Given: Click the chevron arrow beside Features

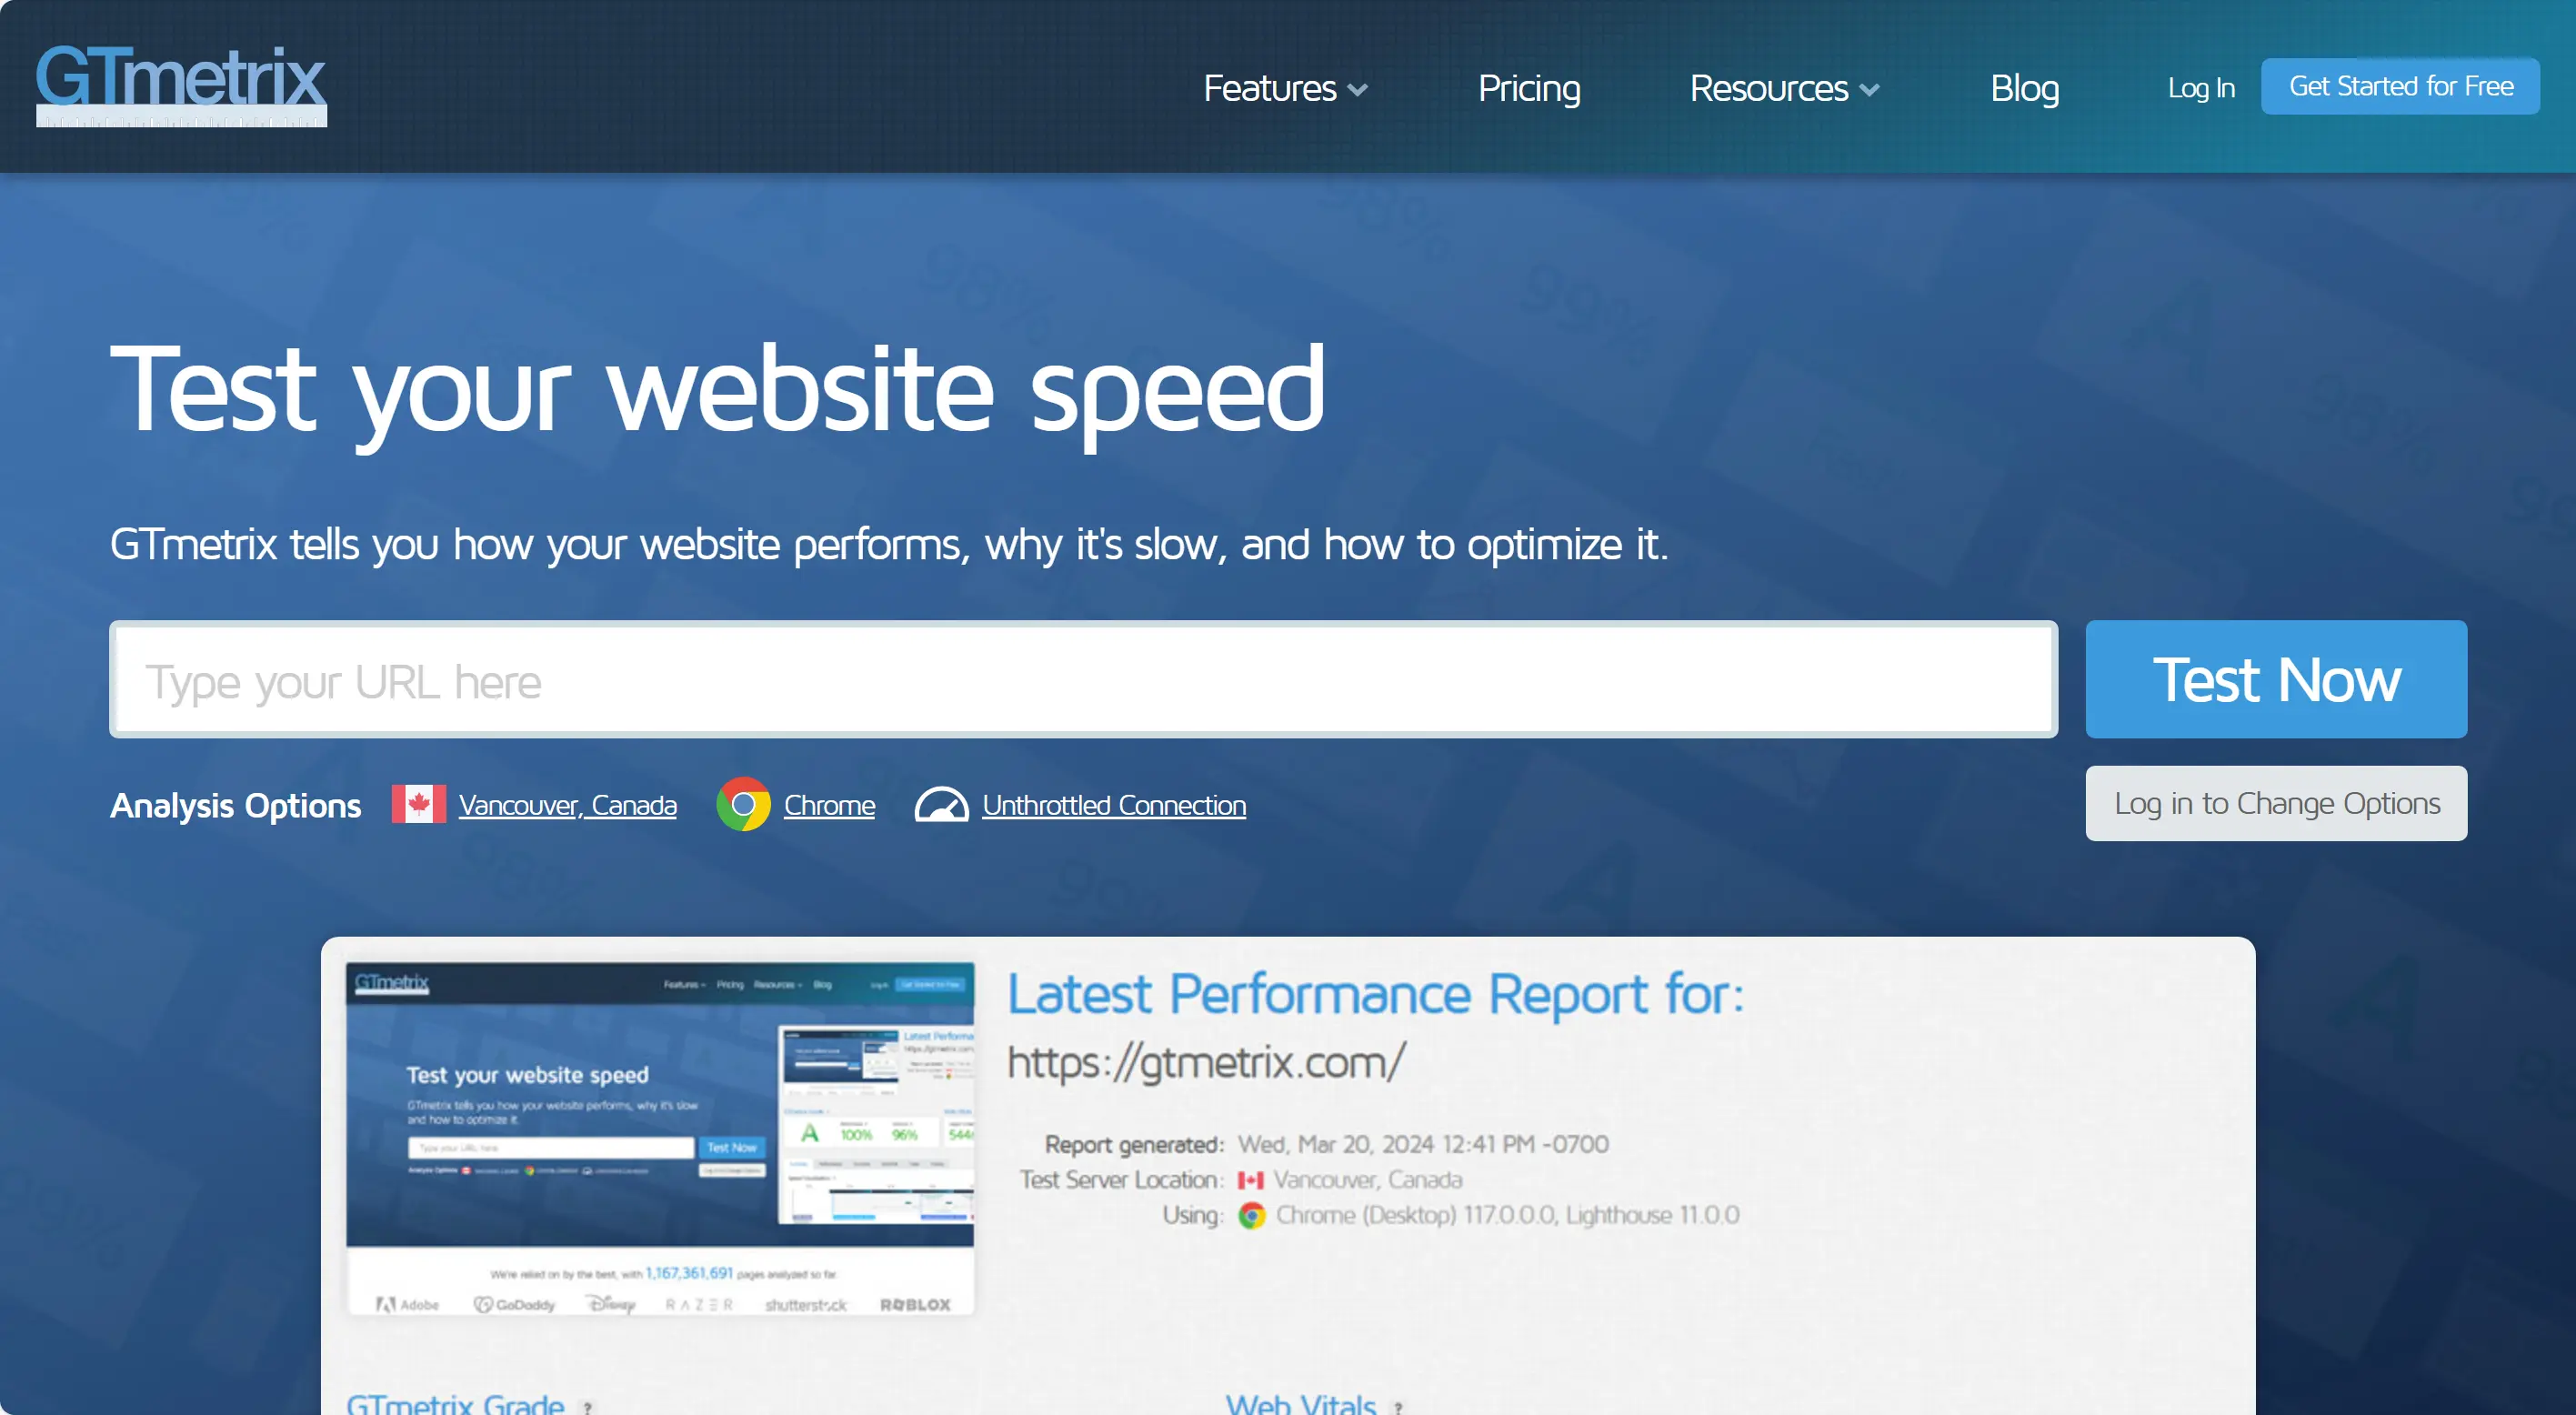Looking at the screenshot, I should click(1358, 90).
